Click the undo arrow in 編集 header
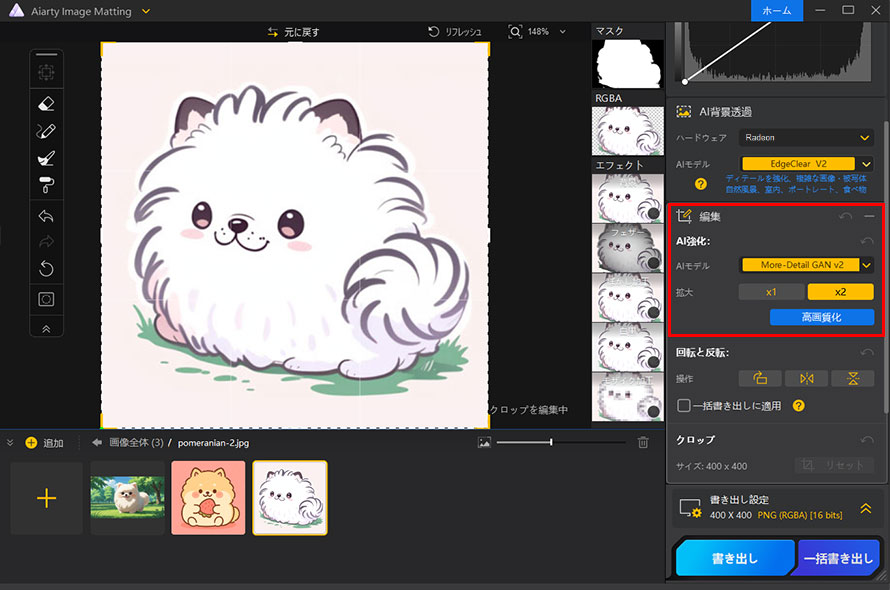890x590 pixels. coord(845,216)
